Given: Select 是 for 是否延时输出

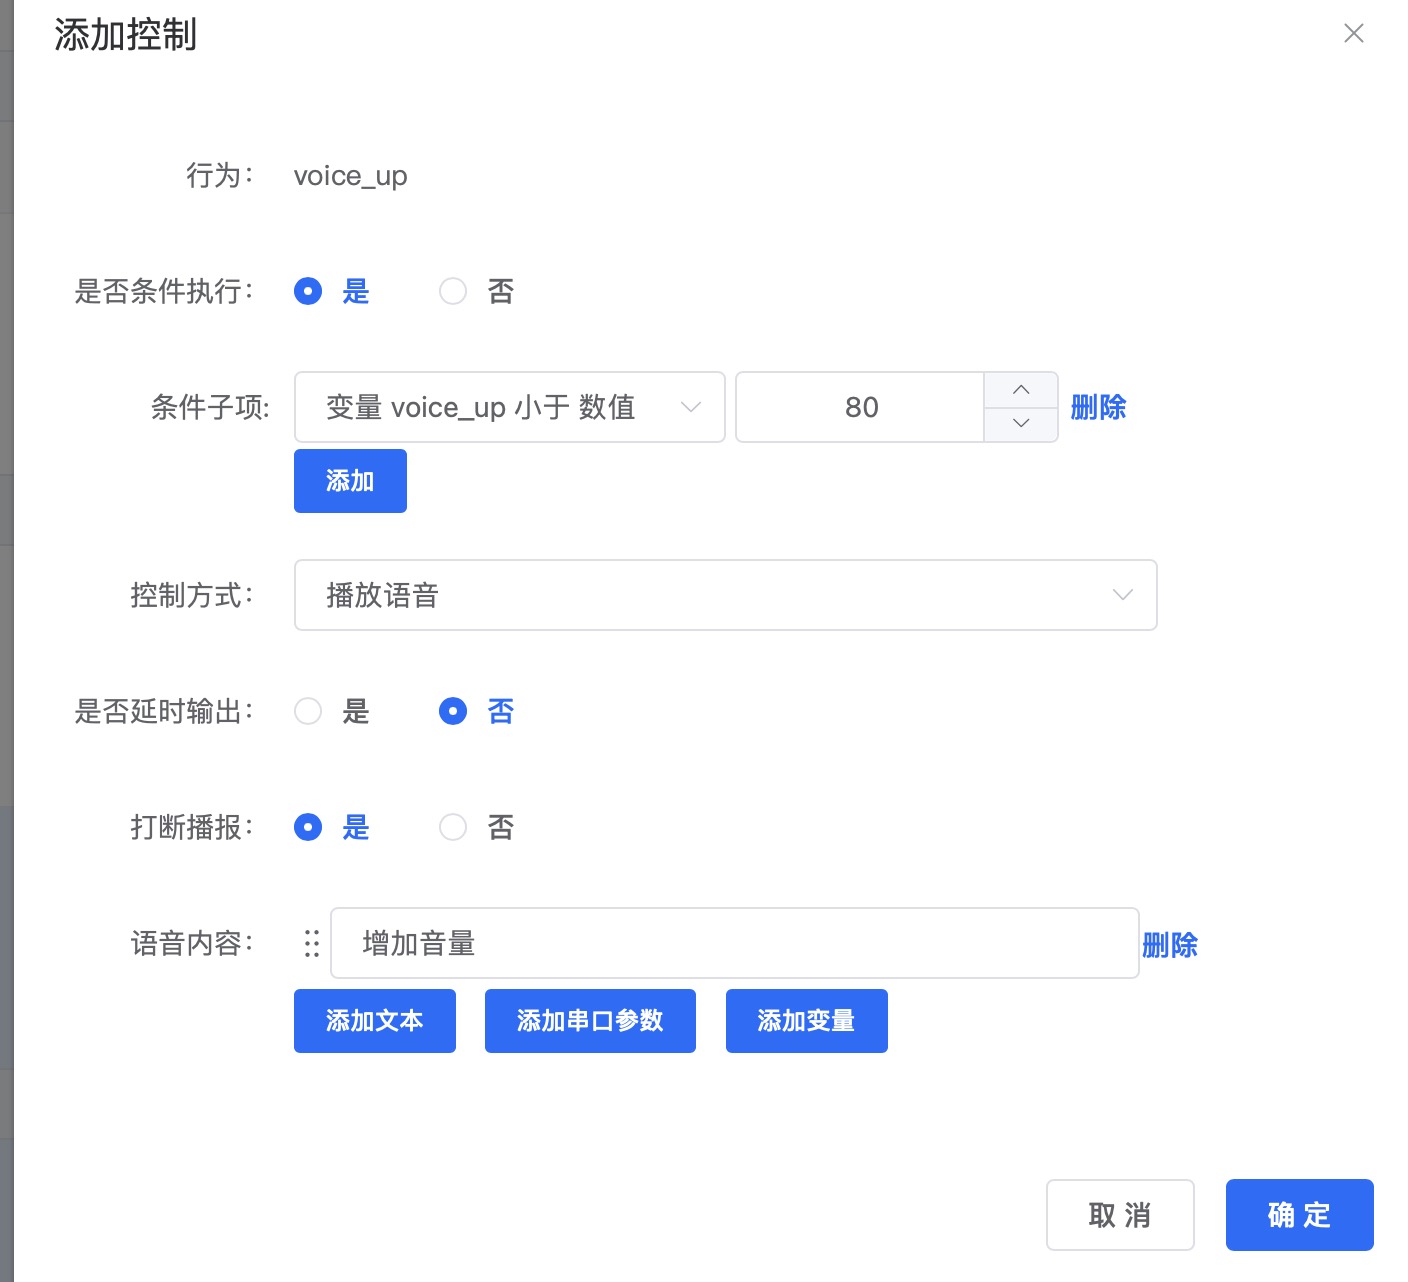Looking at the screenshot, I should [308, 711].
